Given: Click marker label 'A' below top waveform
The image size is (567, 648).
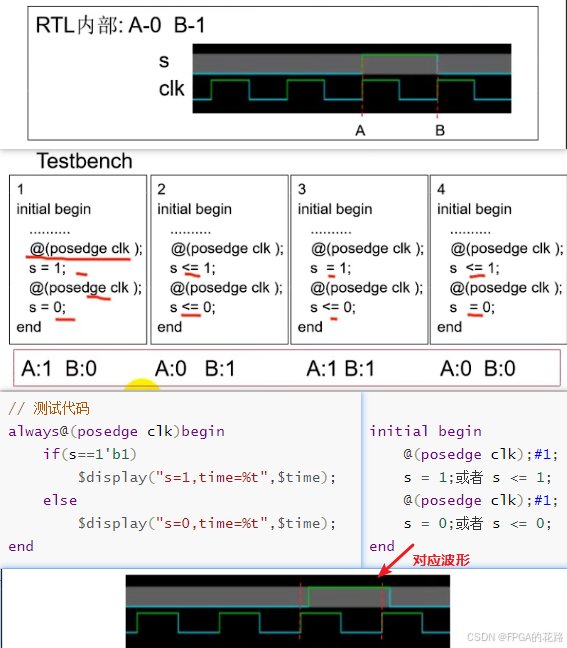Looking at the screenshot, I should pyautogui.click(x=360, y=131).
